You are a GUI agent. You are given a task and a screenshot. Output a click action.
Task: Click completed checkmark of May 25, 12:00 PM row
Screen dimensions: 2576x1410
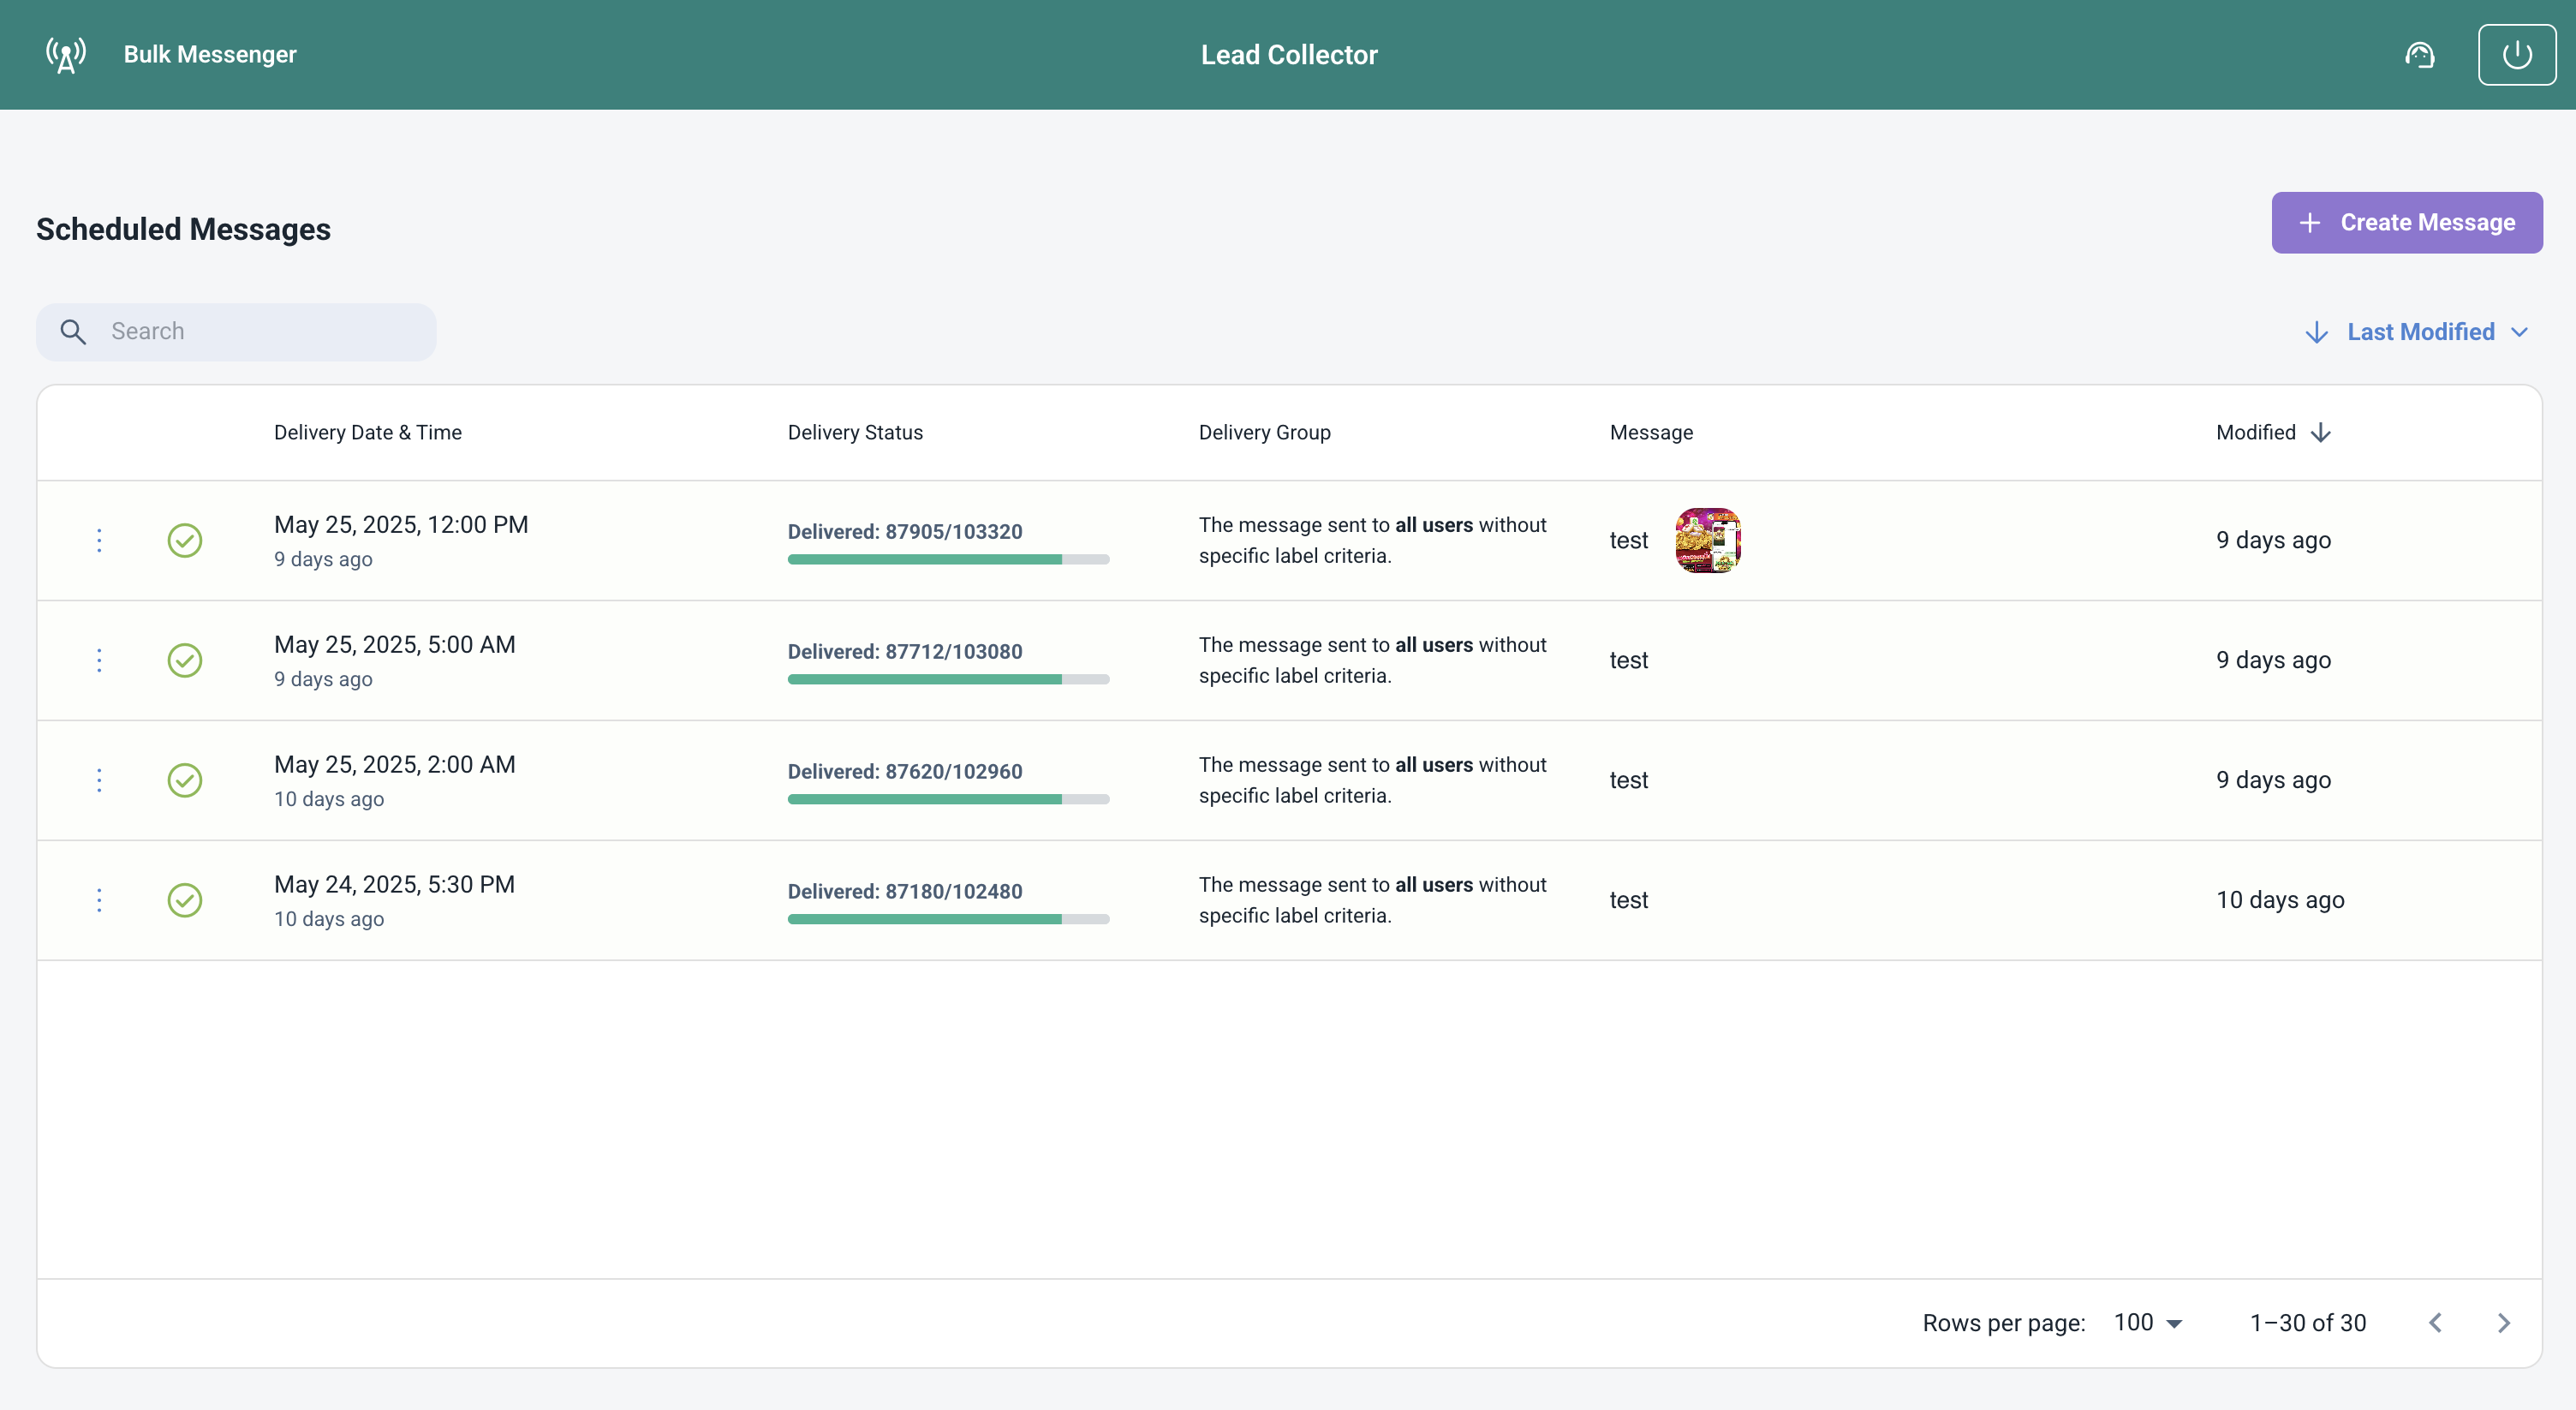pyautogui.click(x=185, y=540)
